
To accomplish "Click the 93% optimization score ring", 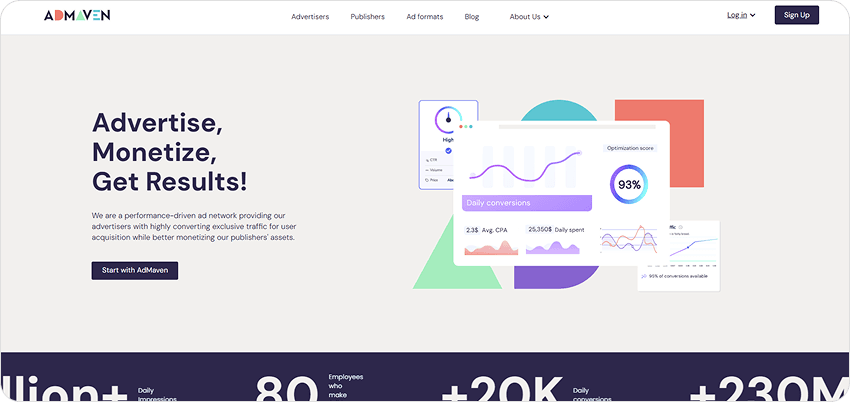I will (629, 185).
